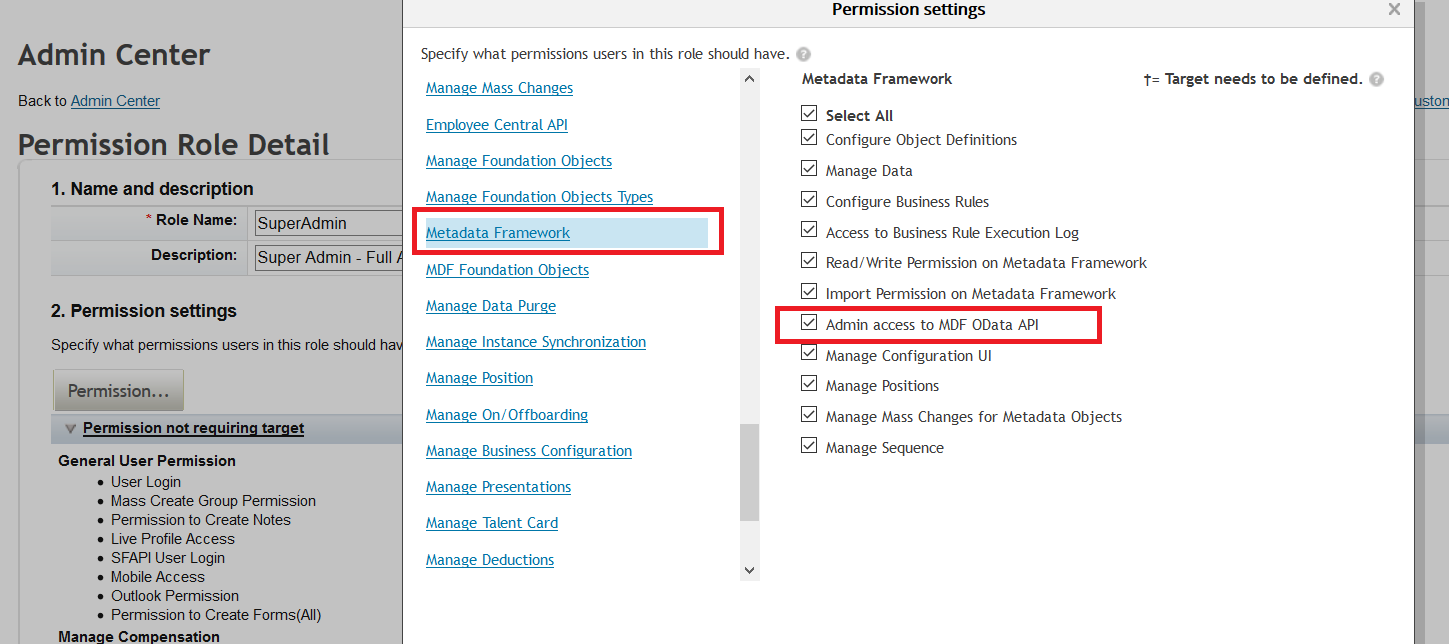The image size is (1449, 644).
Task: Click the permission list scrollbar thumb
Action: point(749,472)
